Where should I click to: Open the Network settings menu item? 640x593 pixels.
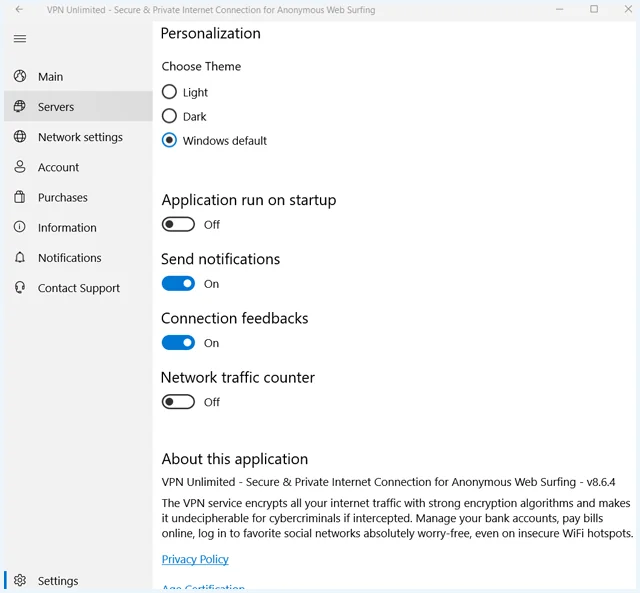click(78, 137)
